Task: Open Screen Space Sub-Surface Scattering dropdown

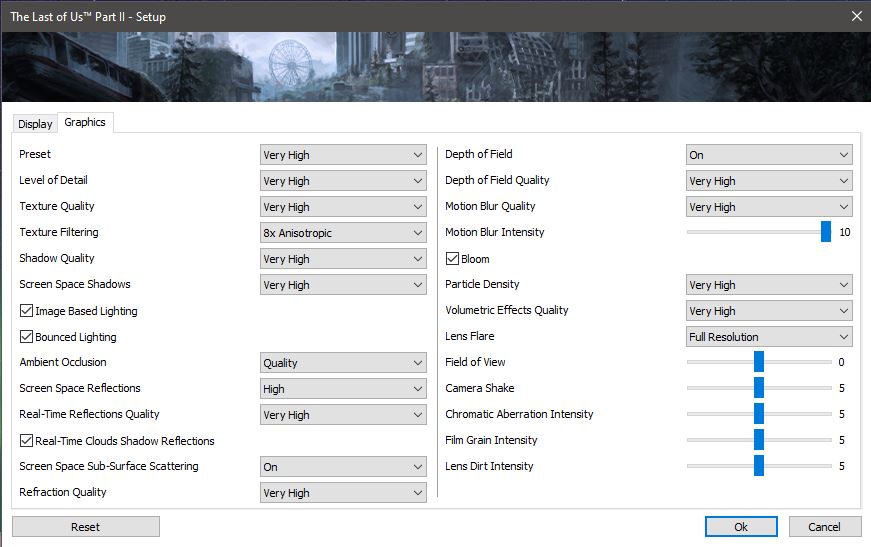Action: pos(343,467)
